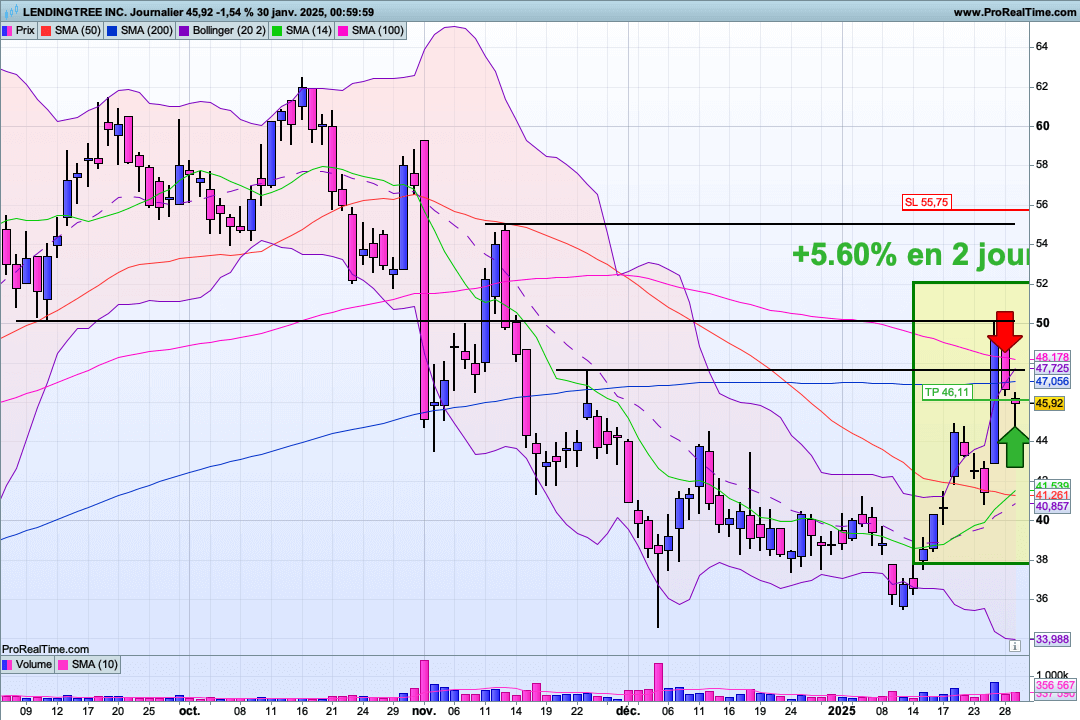This screenshot has width=1080, height=720.
Task: Click the 29 date label on time axis
Action: [x=393, y=711]
